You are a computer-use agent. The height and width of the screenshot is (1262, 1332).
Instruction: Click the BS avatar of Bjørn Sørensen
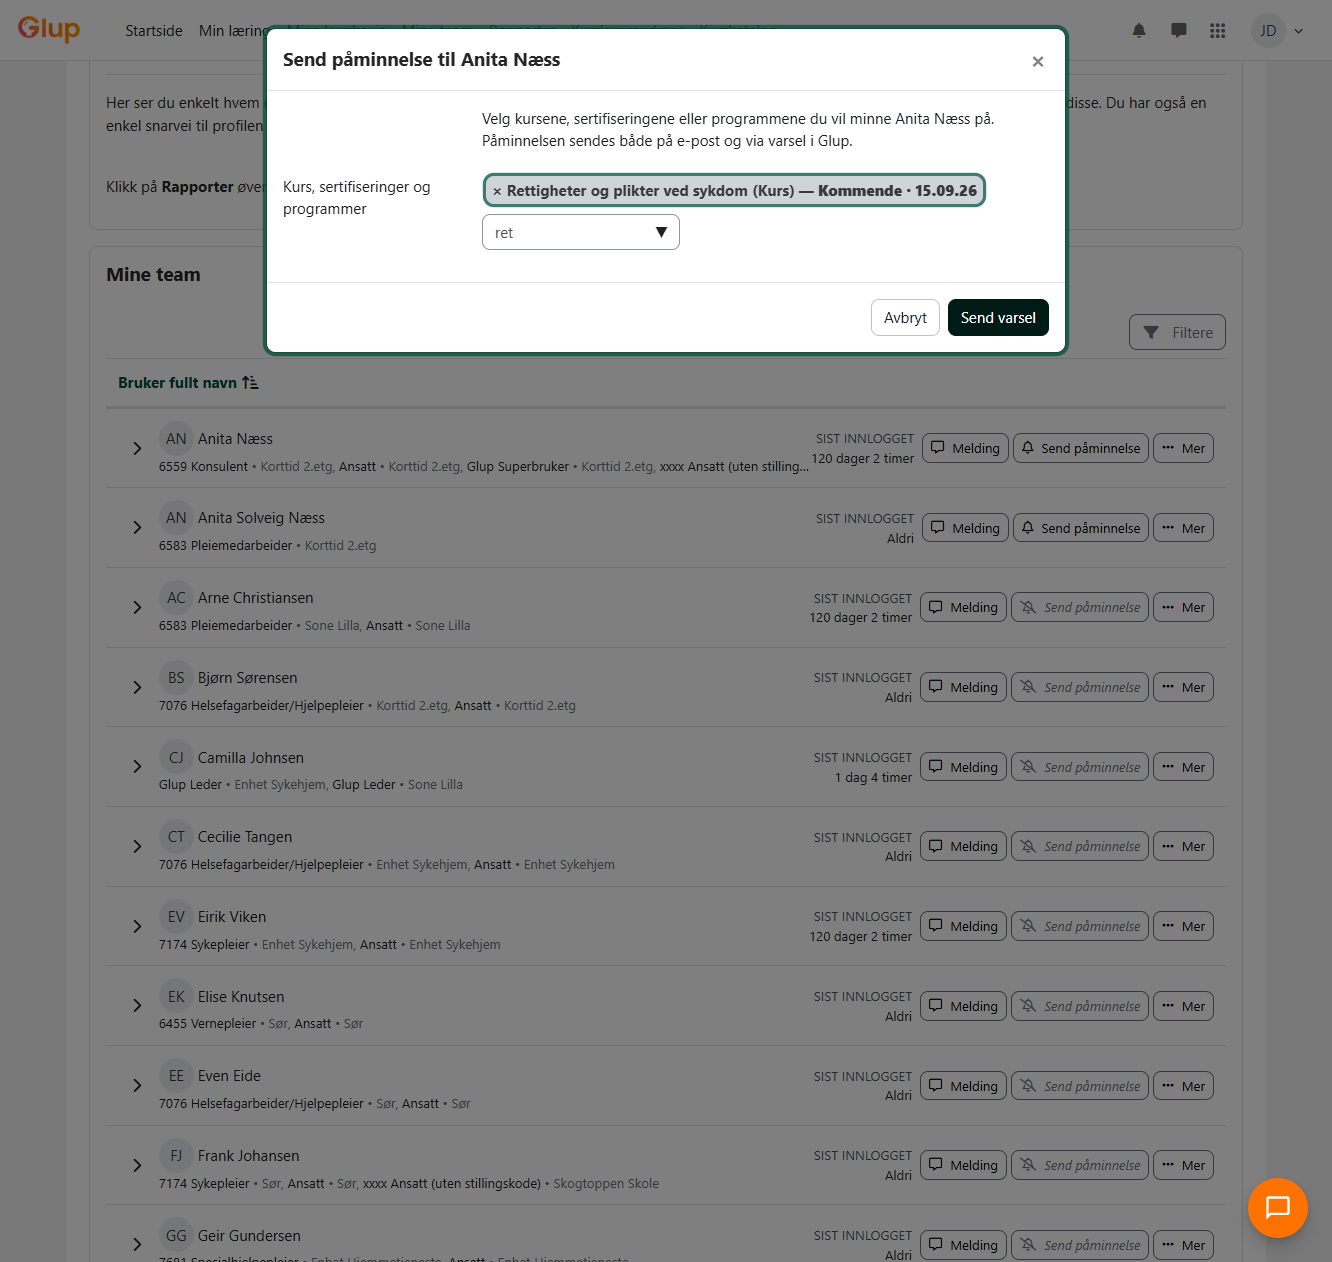[176, 678]
